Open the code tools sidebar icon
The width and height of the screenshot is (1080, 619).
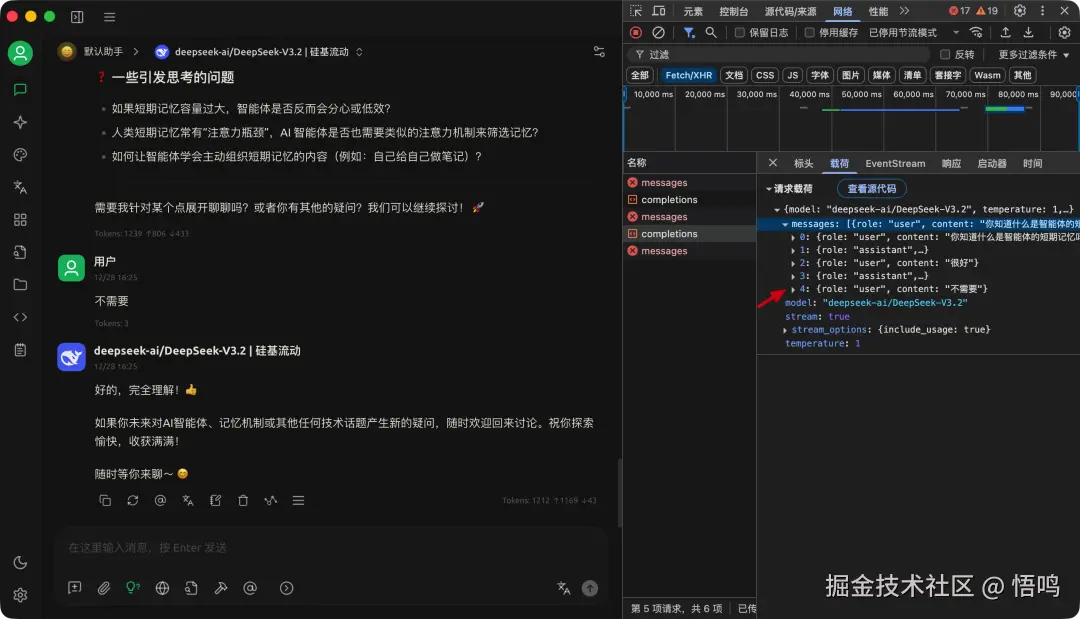coord(20,317)
